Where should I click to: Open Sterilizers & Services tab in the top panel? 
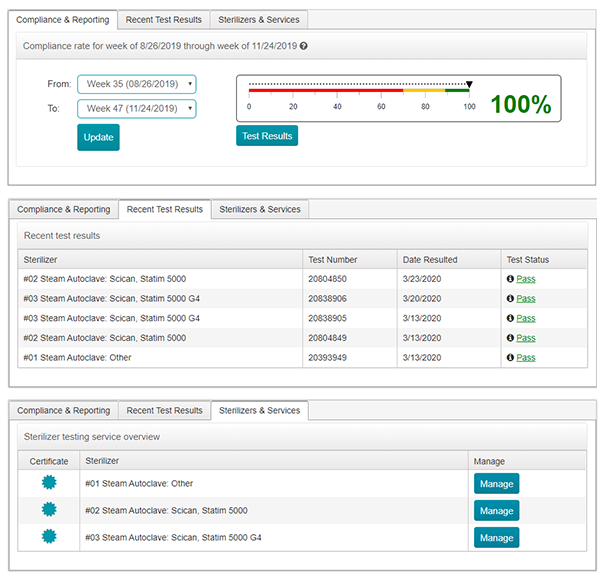(x=259, y=19)
